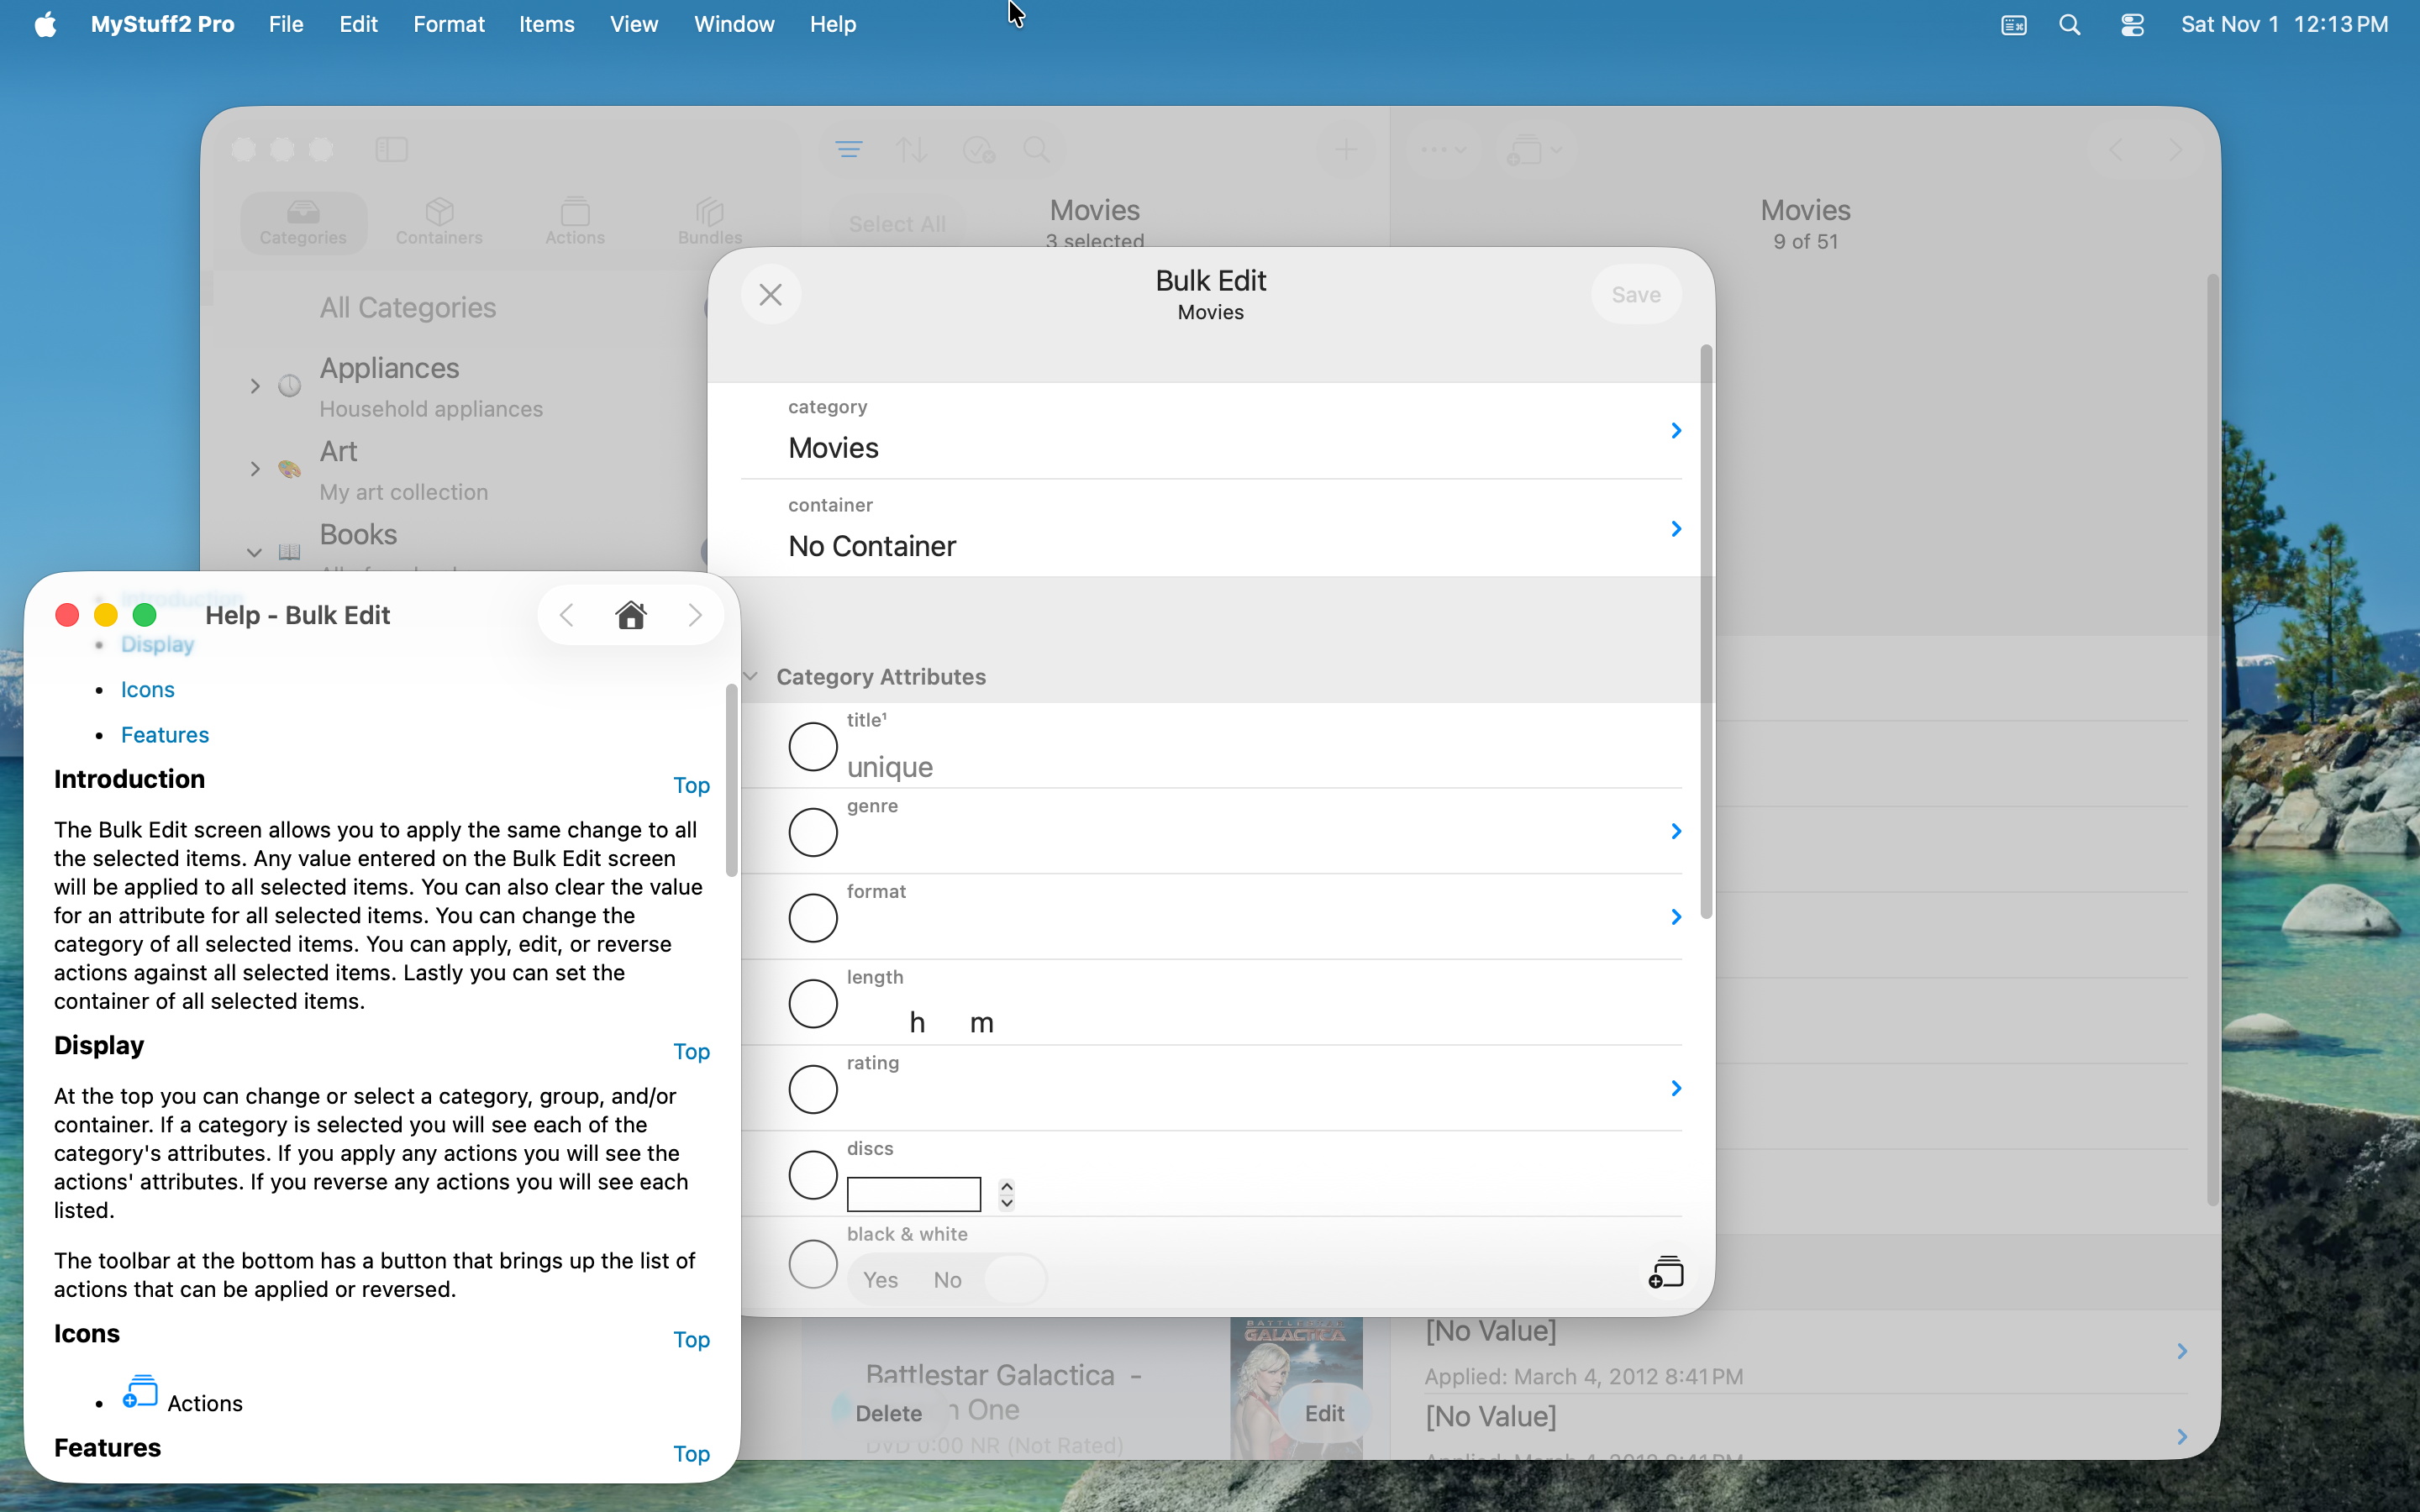Viewport: 2420px width, 1512px height.
Task: Open the genre value chevron
Action: point(1676,832)
